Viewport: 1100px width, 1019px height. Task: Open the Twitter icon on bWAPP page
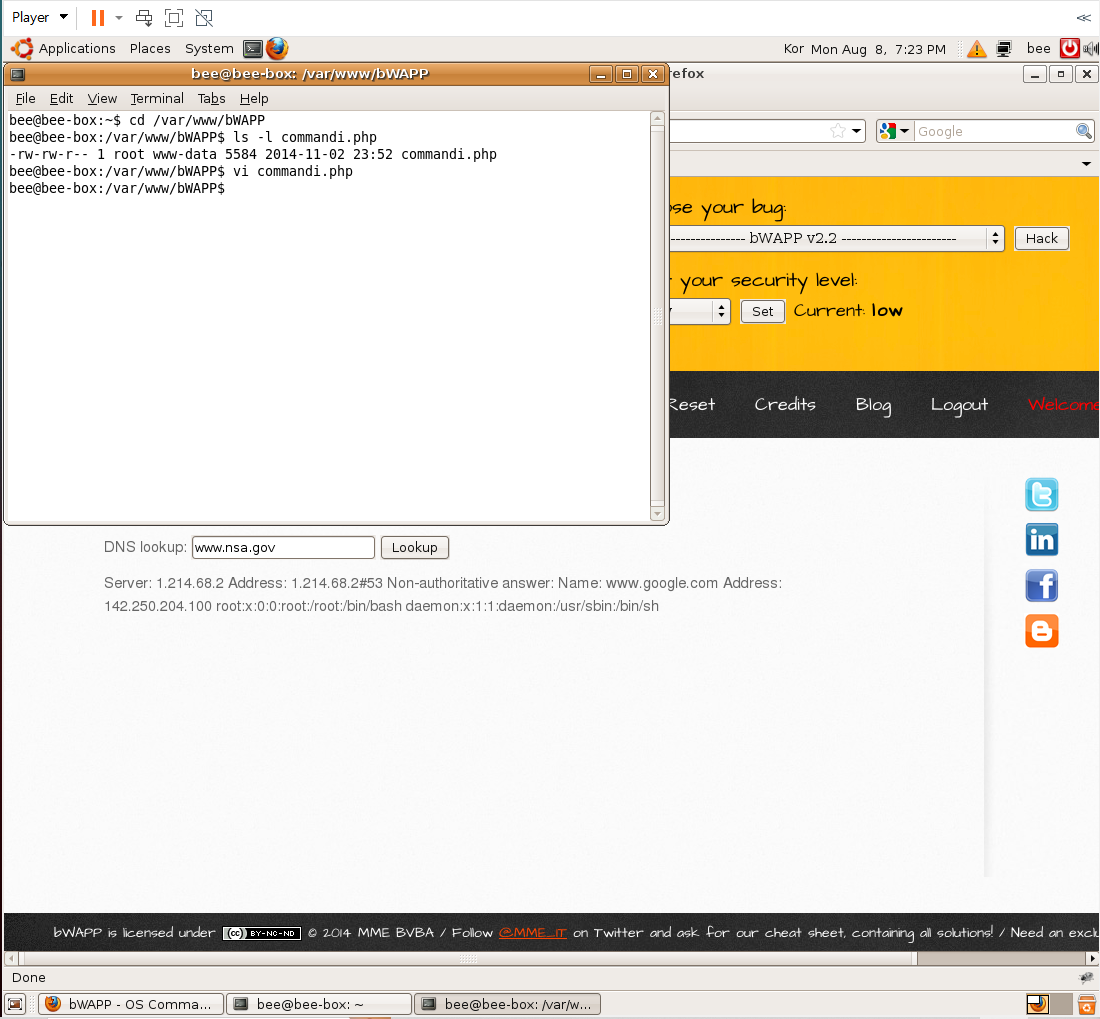(x=1042, y=494)
